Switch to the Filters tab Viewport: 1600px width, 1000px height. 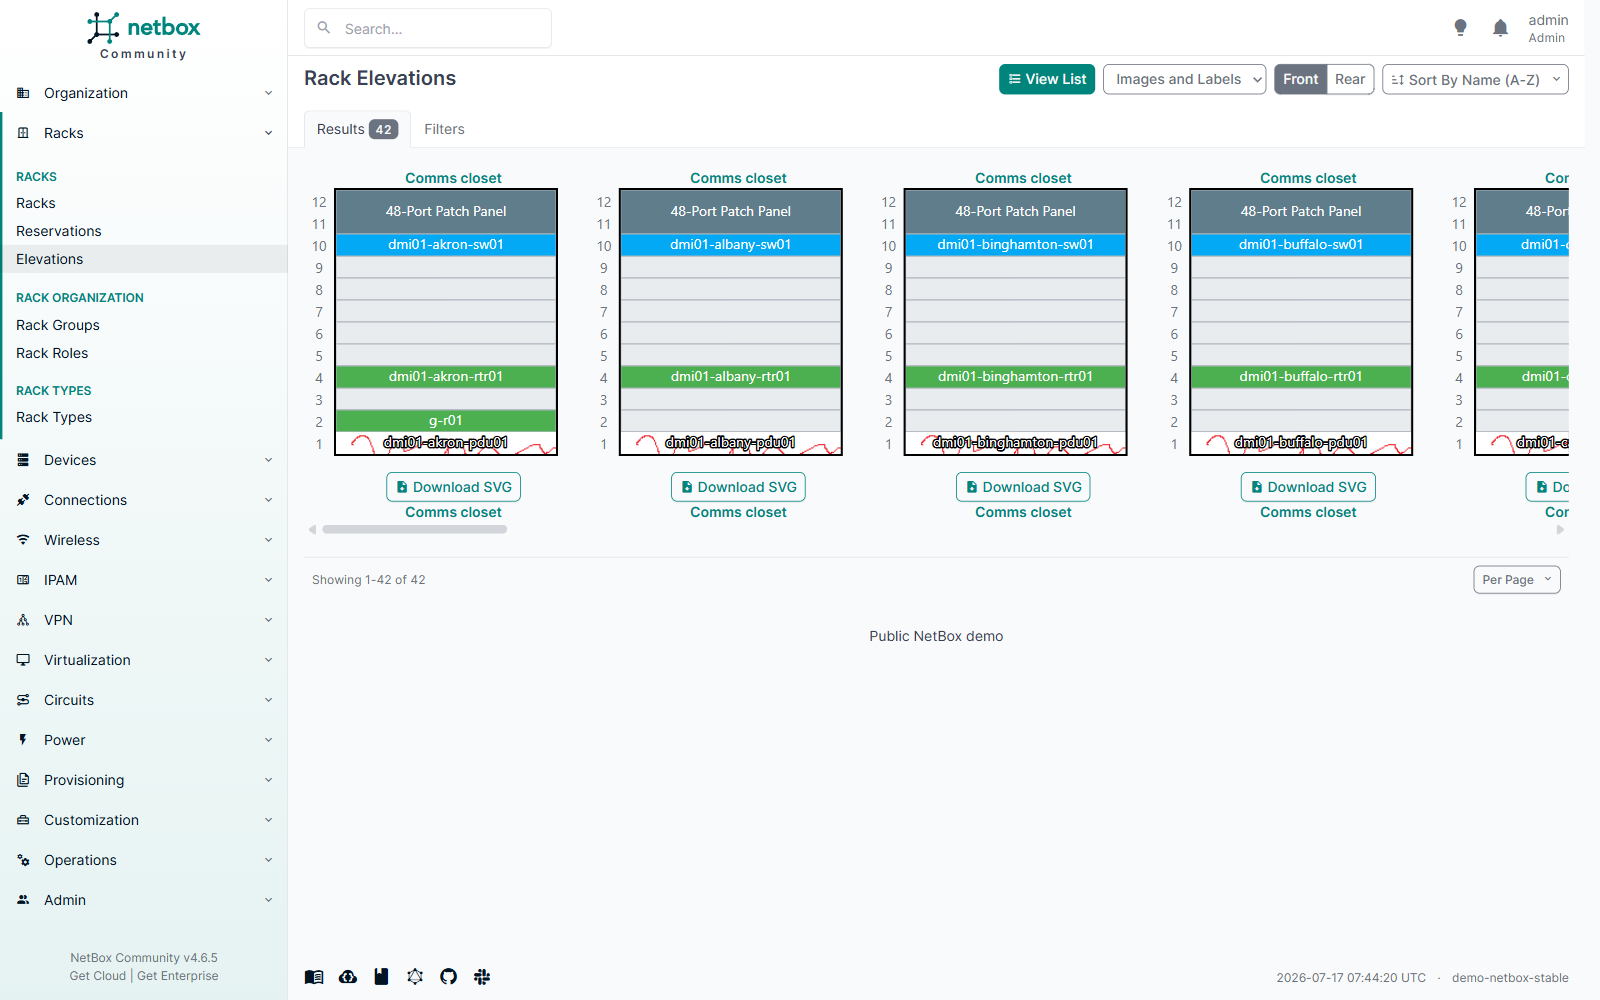click(444, 129)
